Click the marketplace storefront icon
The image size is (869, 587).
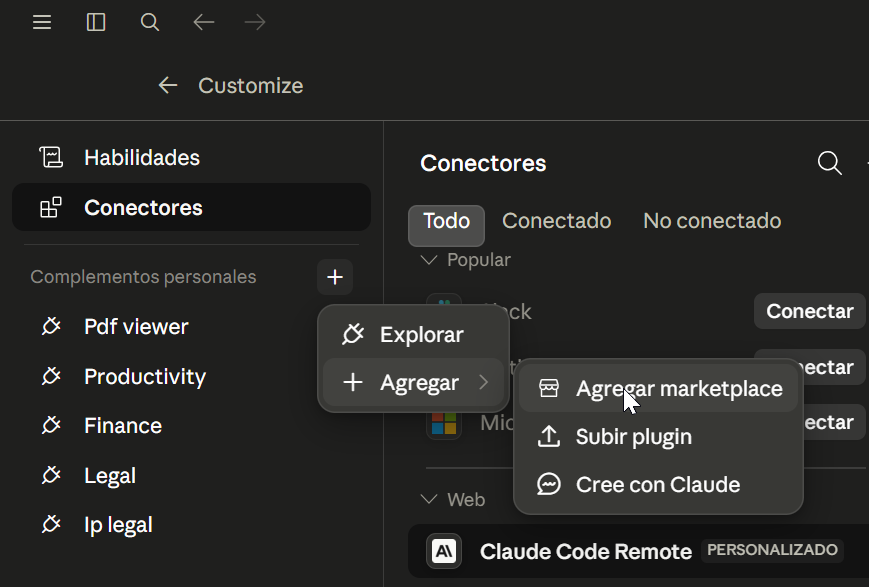[x=549, y=389]
